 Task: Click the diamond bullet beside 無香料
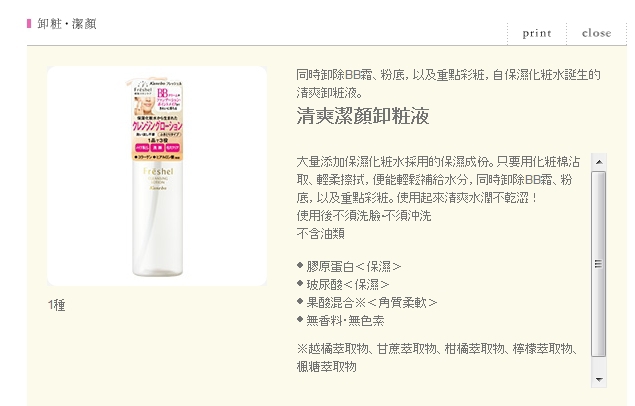coord(300,319)
